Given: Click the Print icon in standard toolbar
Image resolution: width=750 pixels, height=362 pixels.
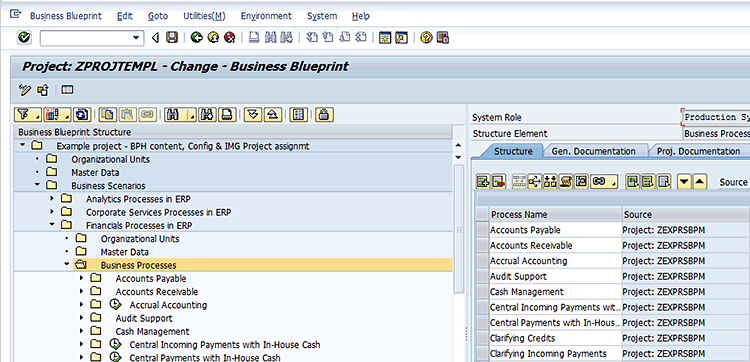Looking at the screenshot, I should 255,37.
